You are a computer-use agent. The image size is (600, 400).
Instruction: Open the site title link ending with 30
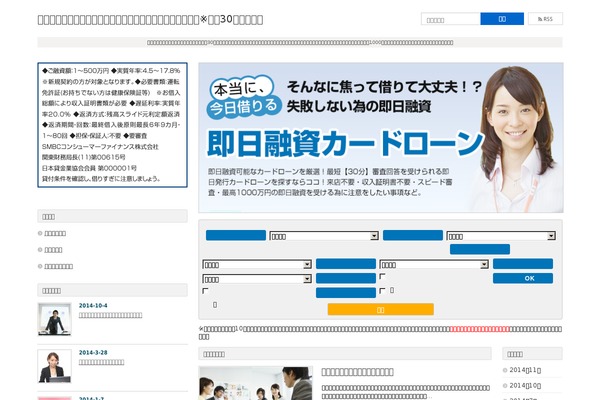[x=150, y=20]
